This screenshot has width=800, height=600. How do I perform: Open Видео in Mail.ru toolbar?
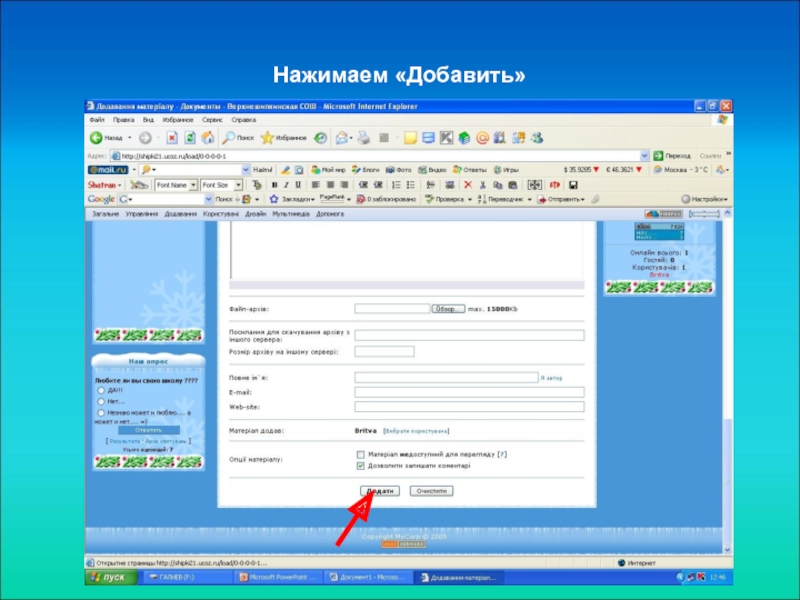tap(432, 170)
